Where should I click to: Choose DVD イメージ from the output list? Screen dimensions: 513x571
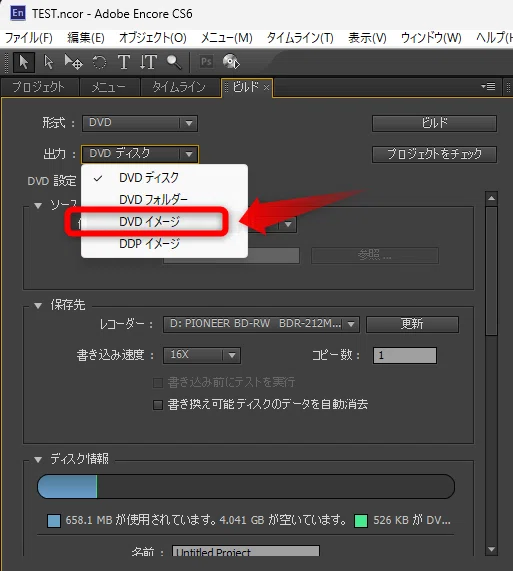click(165, 221)
